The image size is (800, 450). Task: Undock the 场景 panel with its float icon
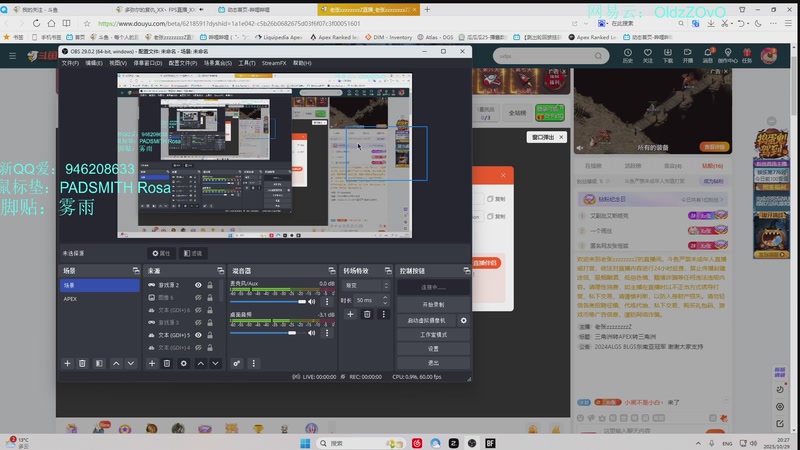pyautogui.click(x=136, y=270)
